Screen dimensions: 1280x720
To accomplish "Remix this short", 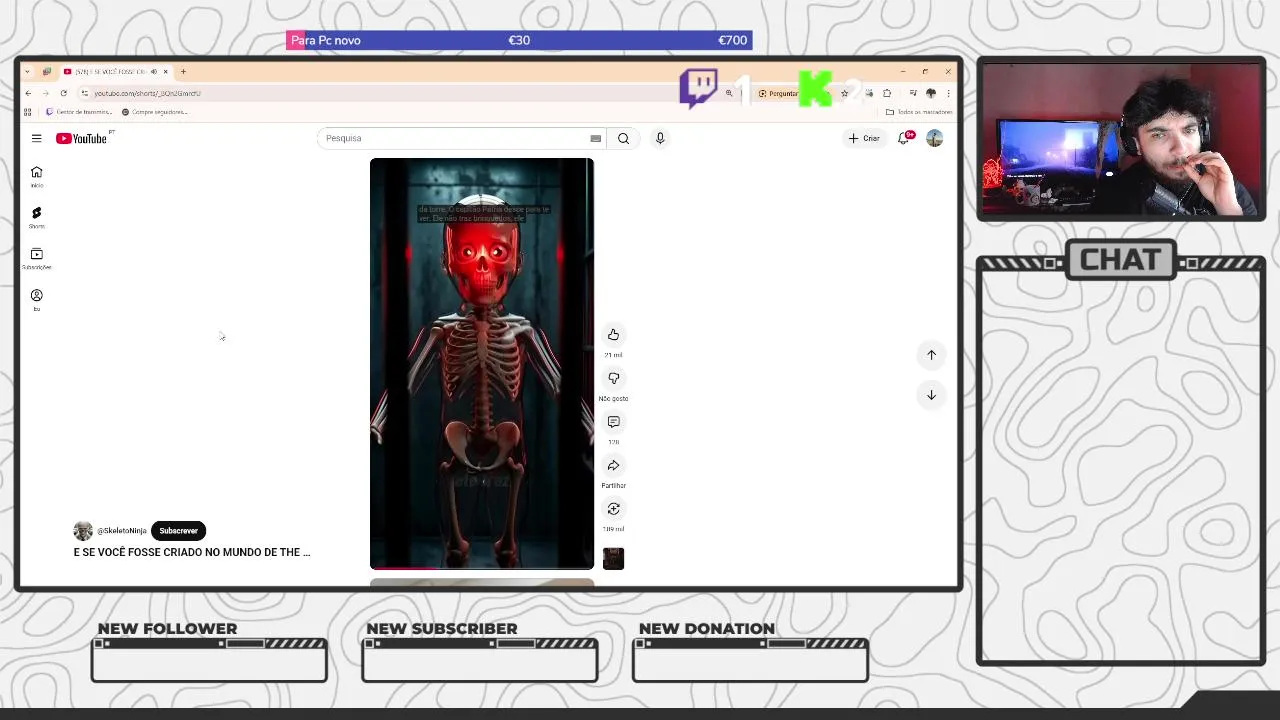I will pyautogui.click(x=613, y=509).
